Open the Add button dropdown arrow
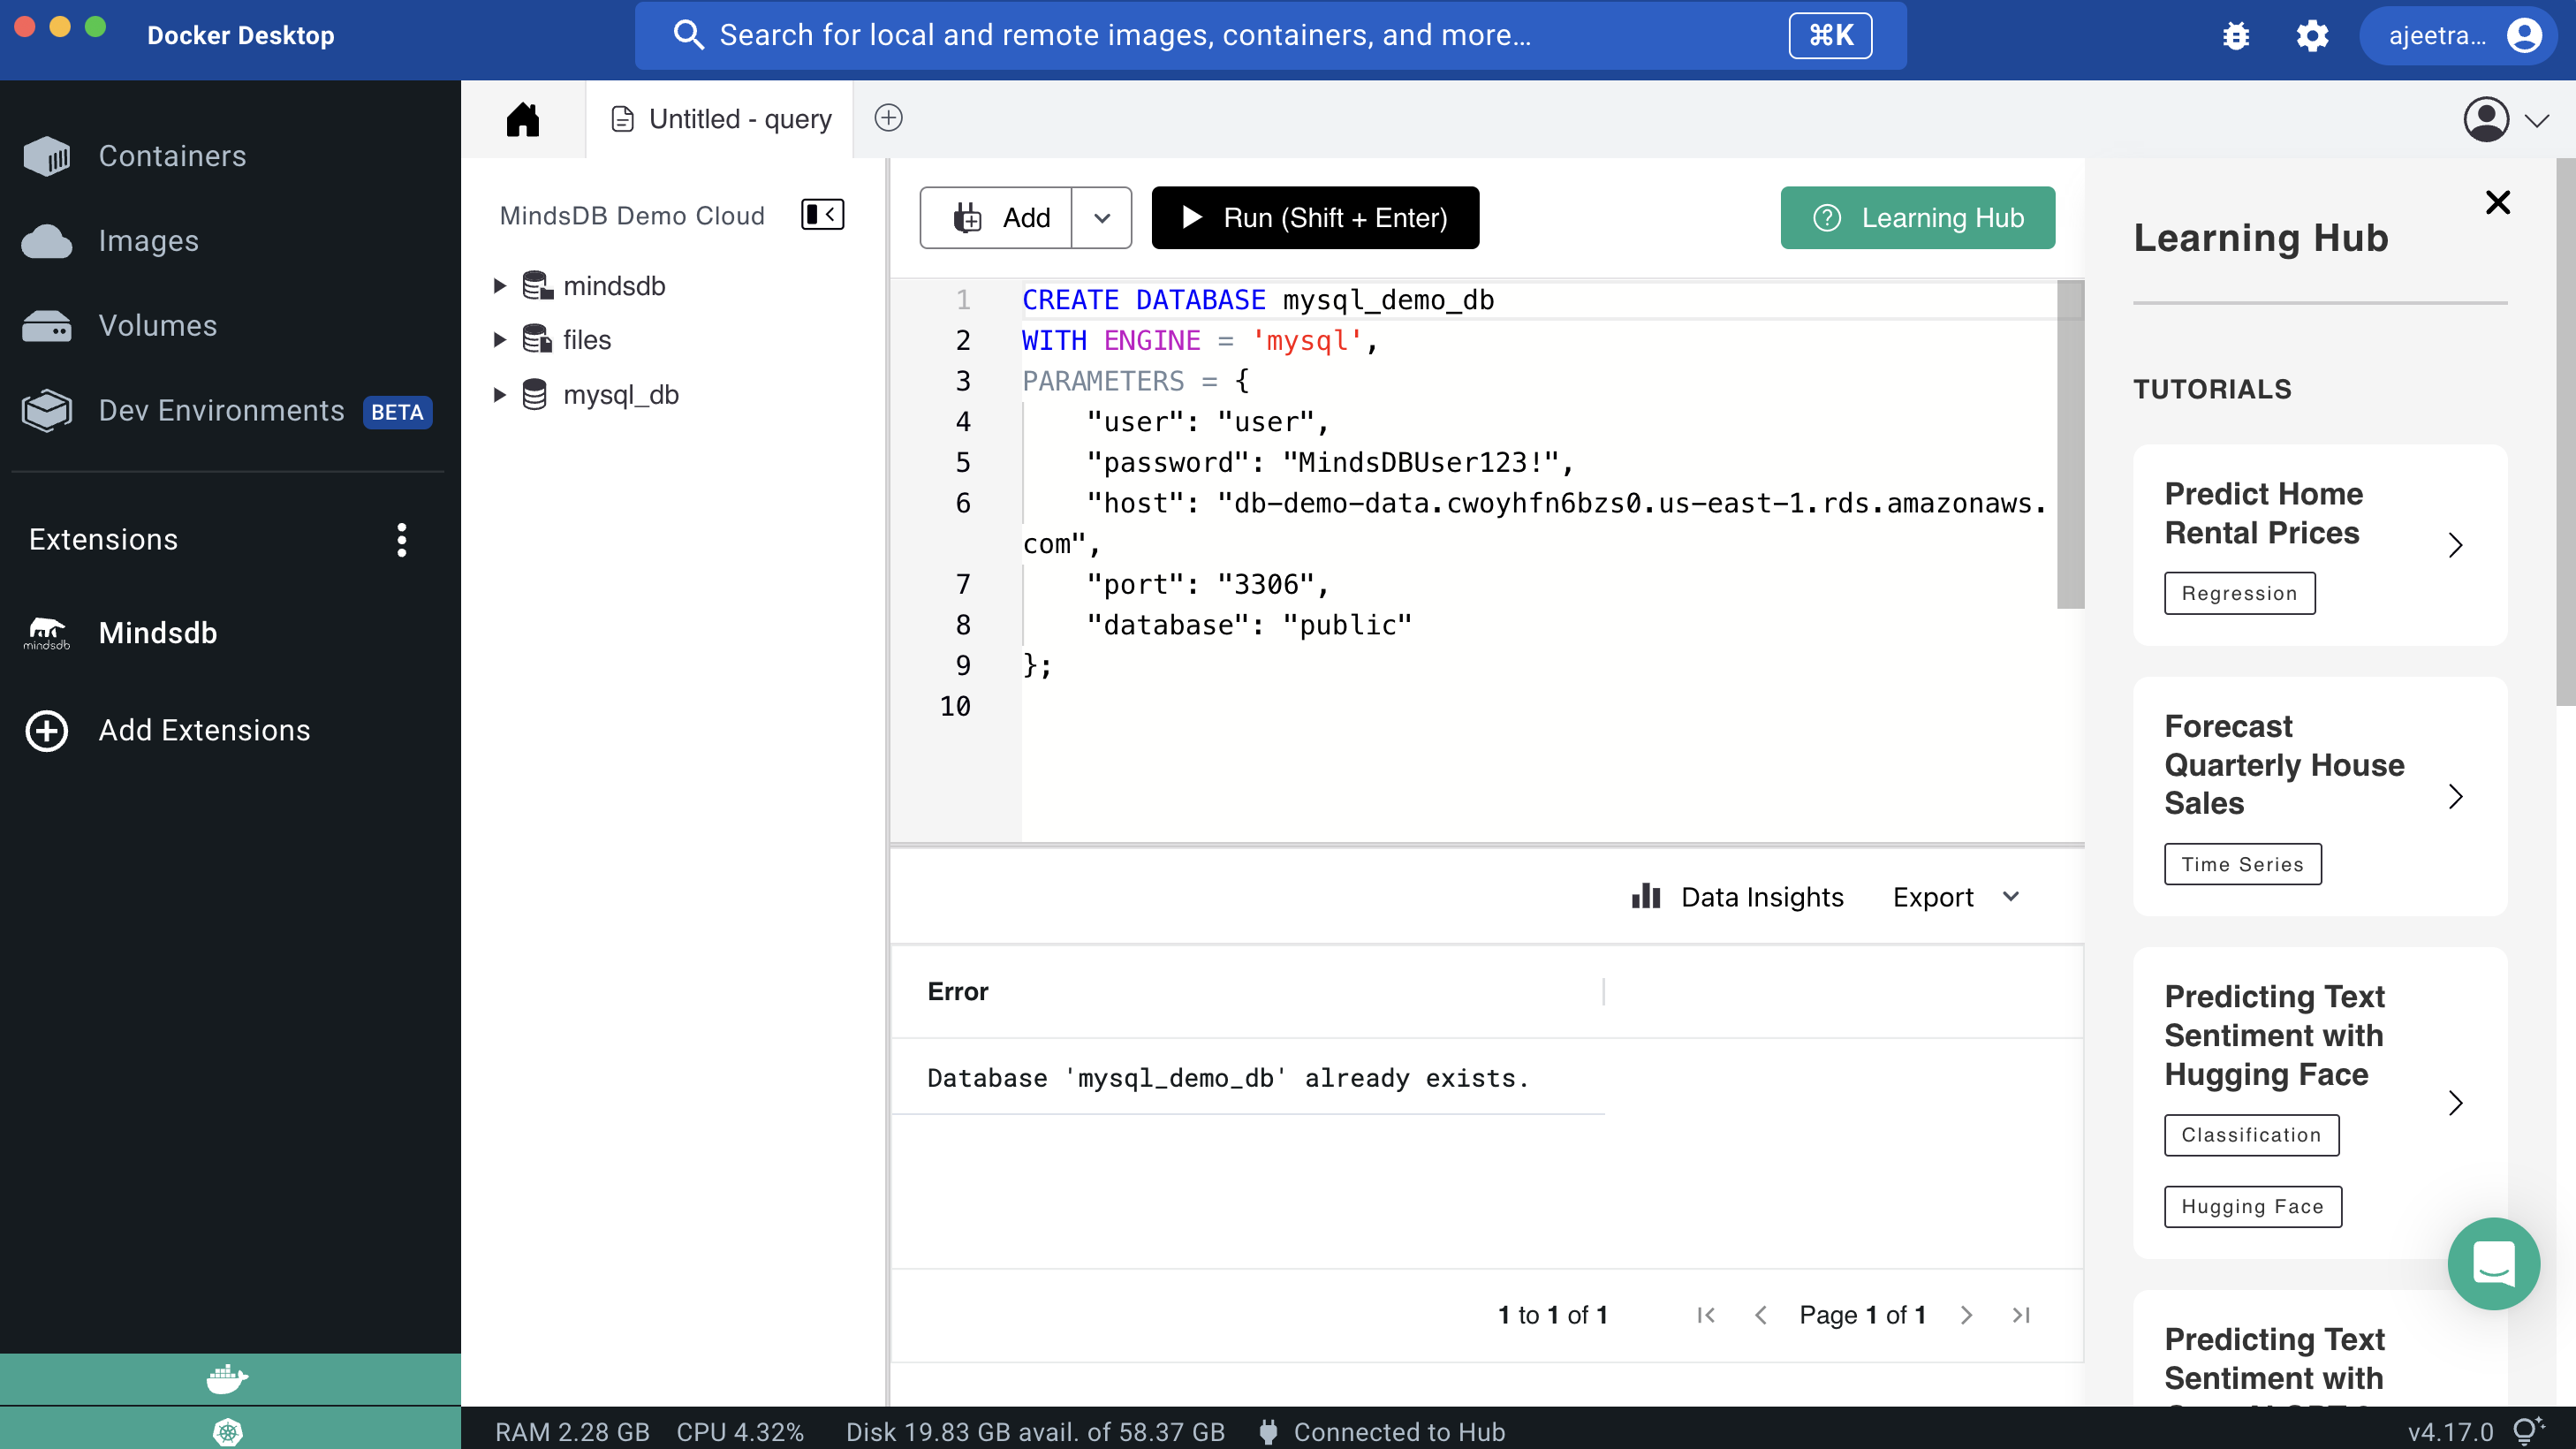This screenshot has width=2576, height=1449. click(1101, 218)
